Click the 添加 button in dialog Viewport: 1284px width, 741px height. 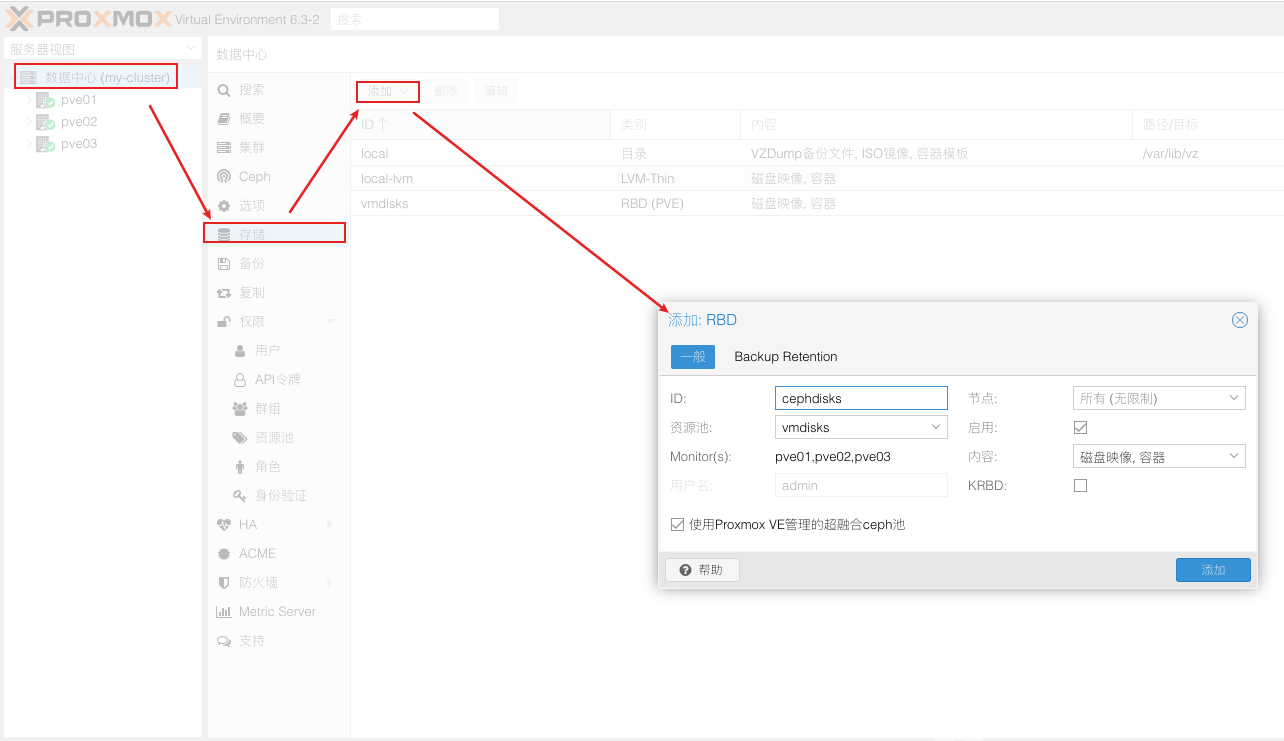pos(1213,569)
